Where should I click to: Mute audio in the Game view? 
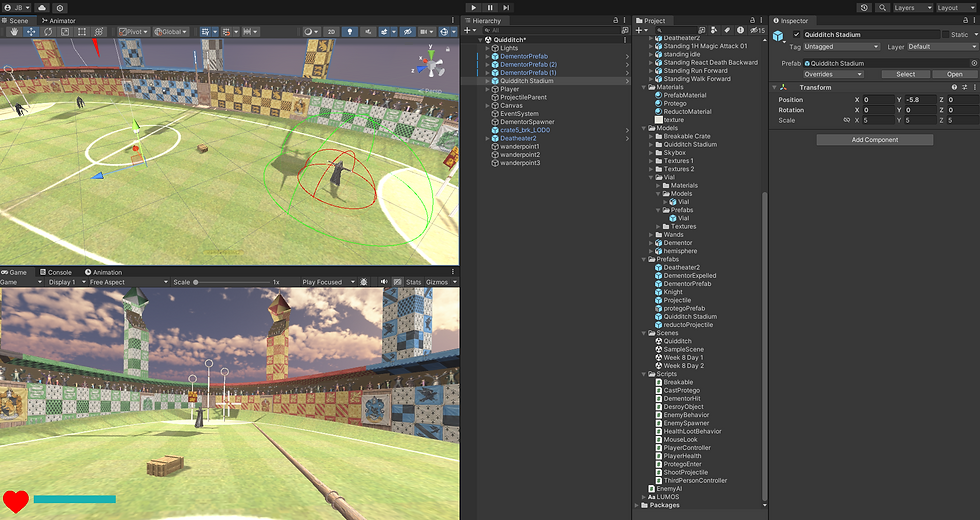tap(384, 282)
